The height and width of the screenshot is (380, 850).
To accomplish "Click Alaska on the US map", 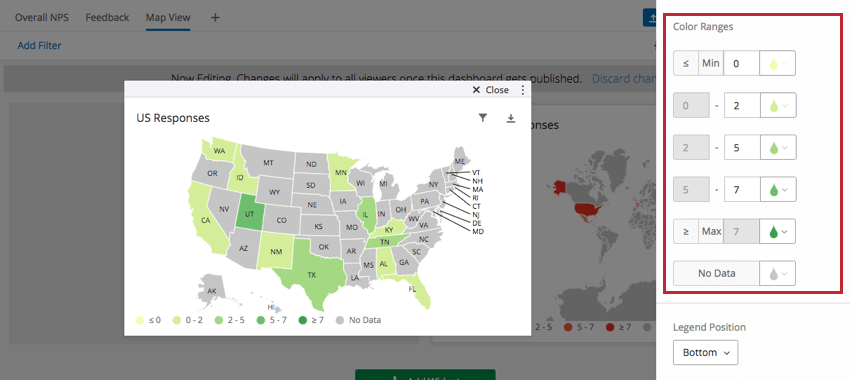I will pyautogui.click(x=212, y=291).
